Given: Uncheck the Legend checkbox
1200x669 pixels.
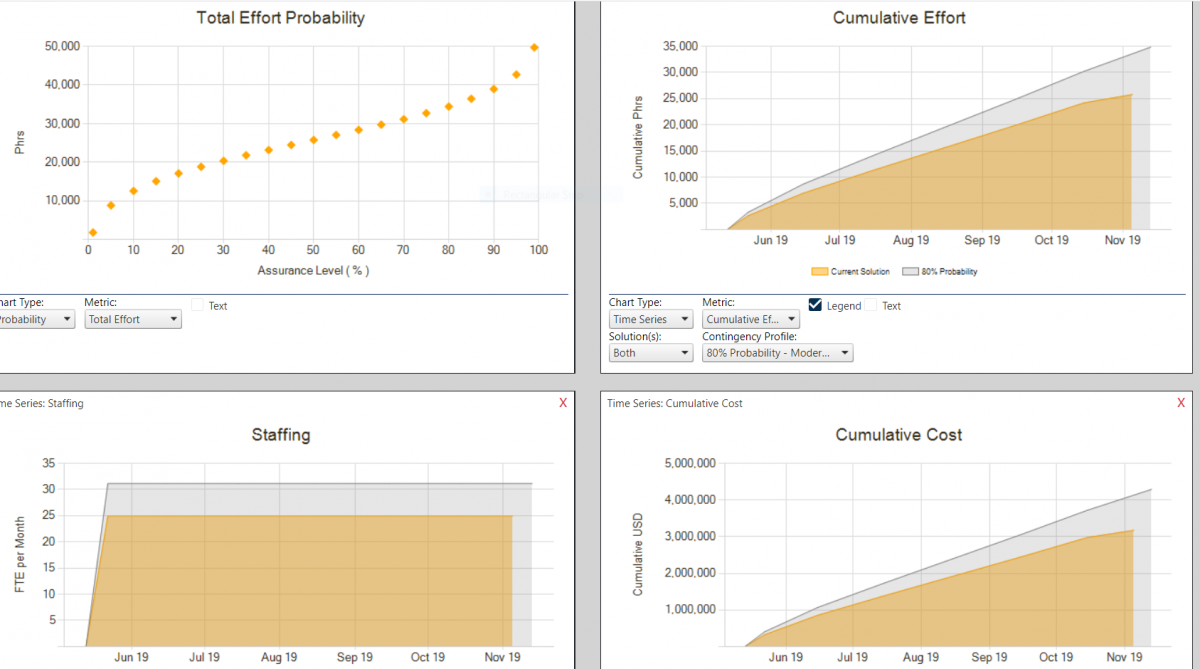Looking at the screenshot, I should (x=815, y=305).
